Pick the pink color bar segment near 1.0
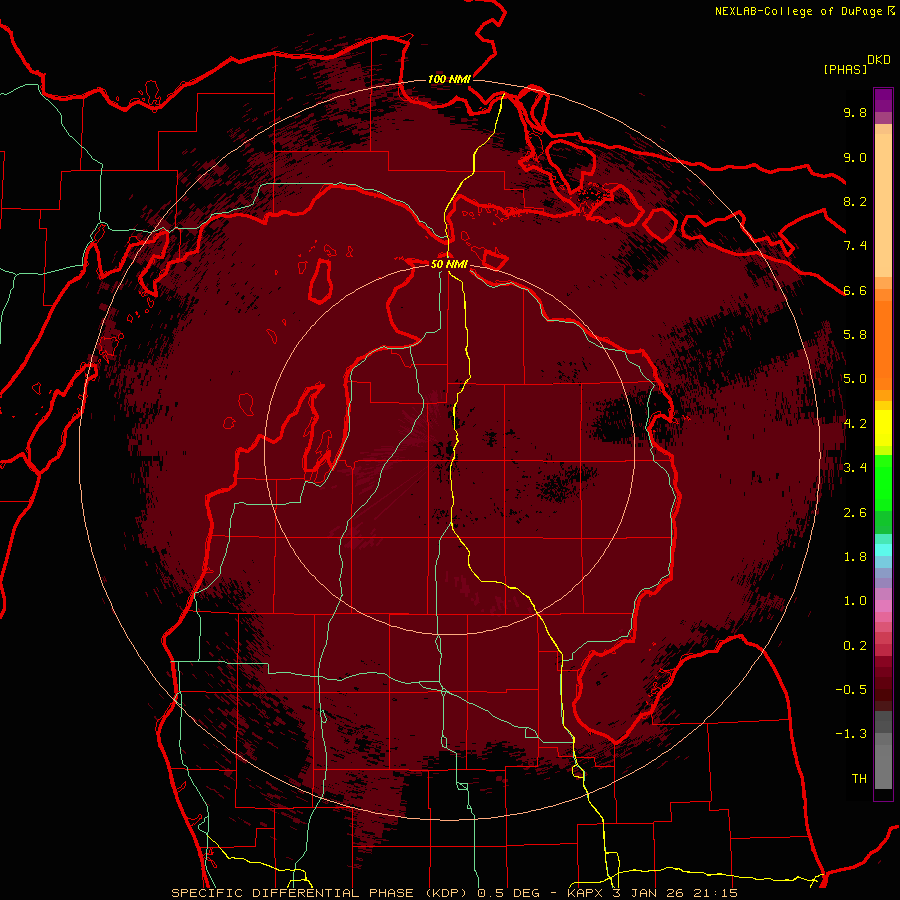This screenshot has width=900, height=900. pyautogui.click(x=883, y=606)
